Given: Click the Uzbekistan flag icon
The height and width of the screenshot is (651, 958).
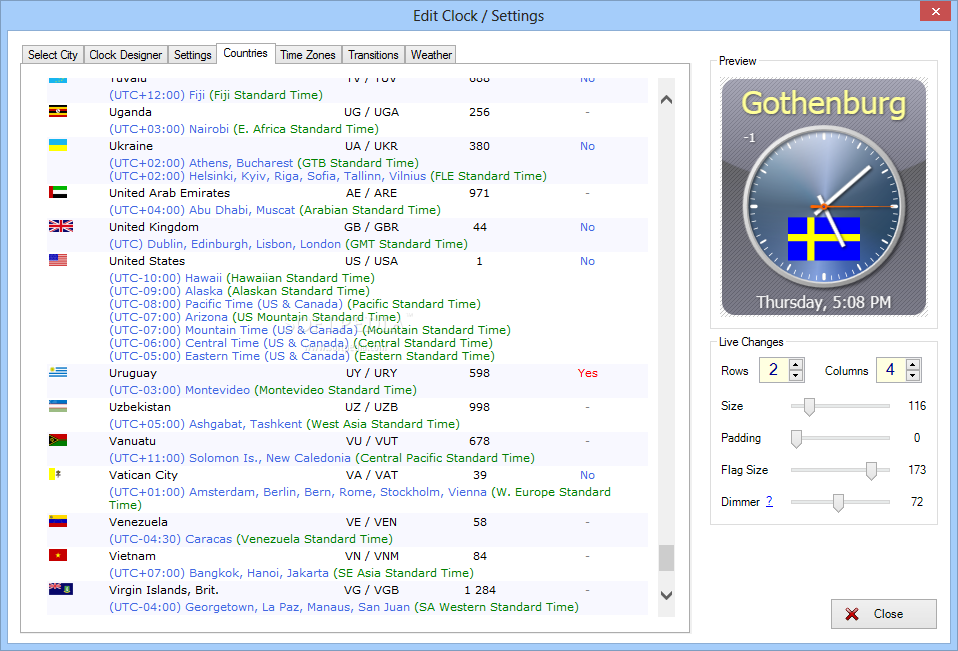Looking at the screenshot, I should click(57, 406).
